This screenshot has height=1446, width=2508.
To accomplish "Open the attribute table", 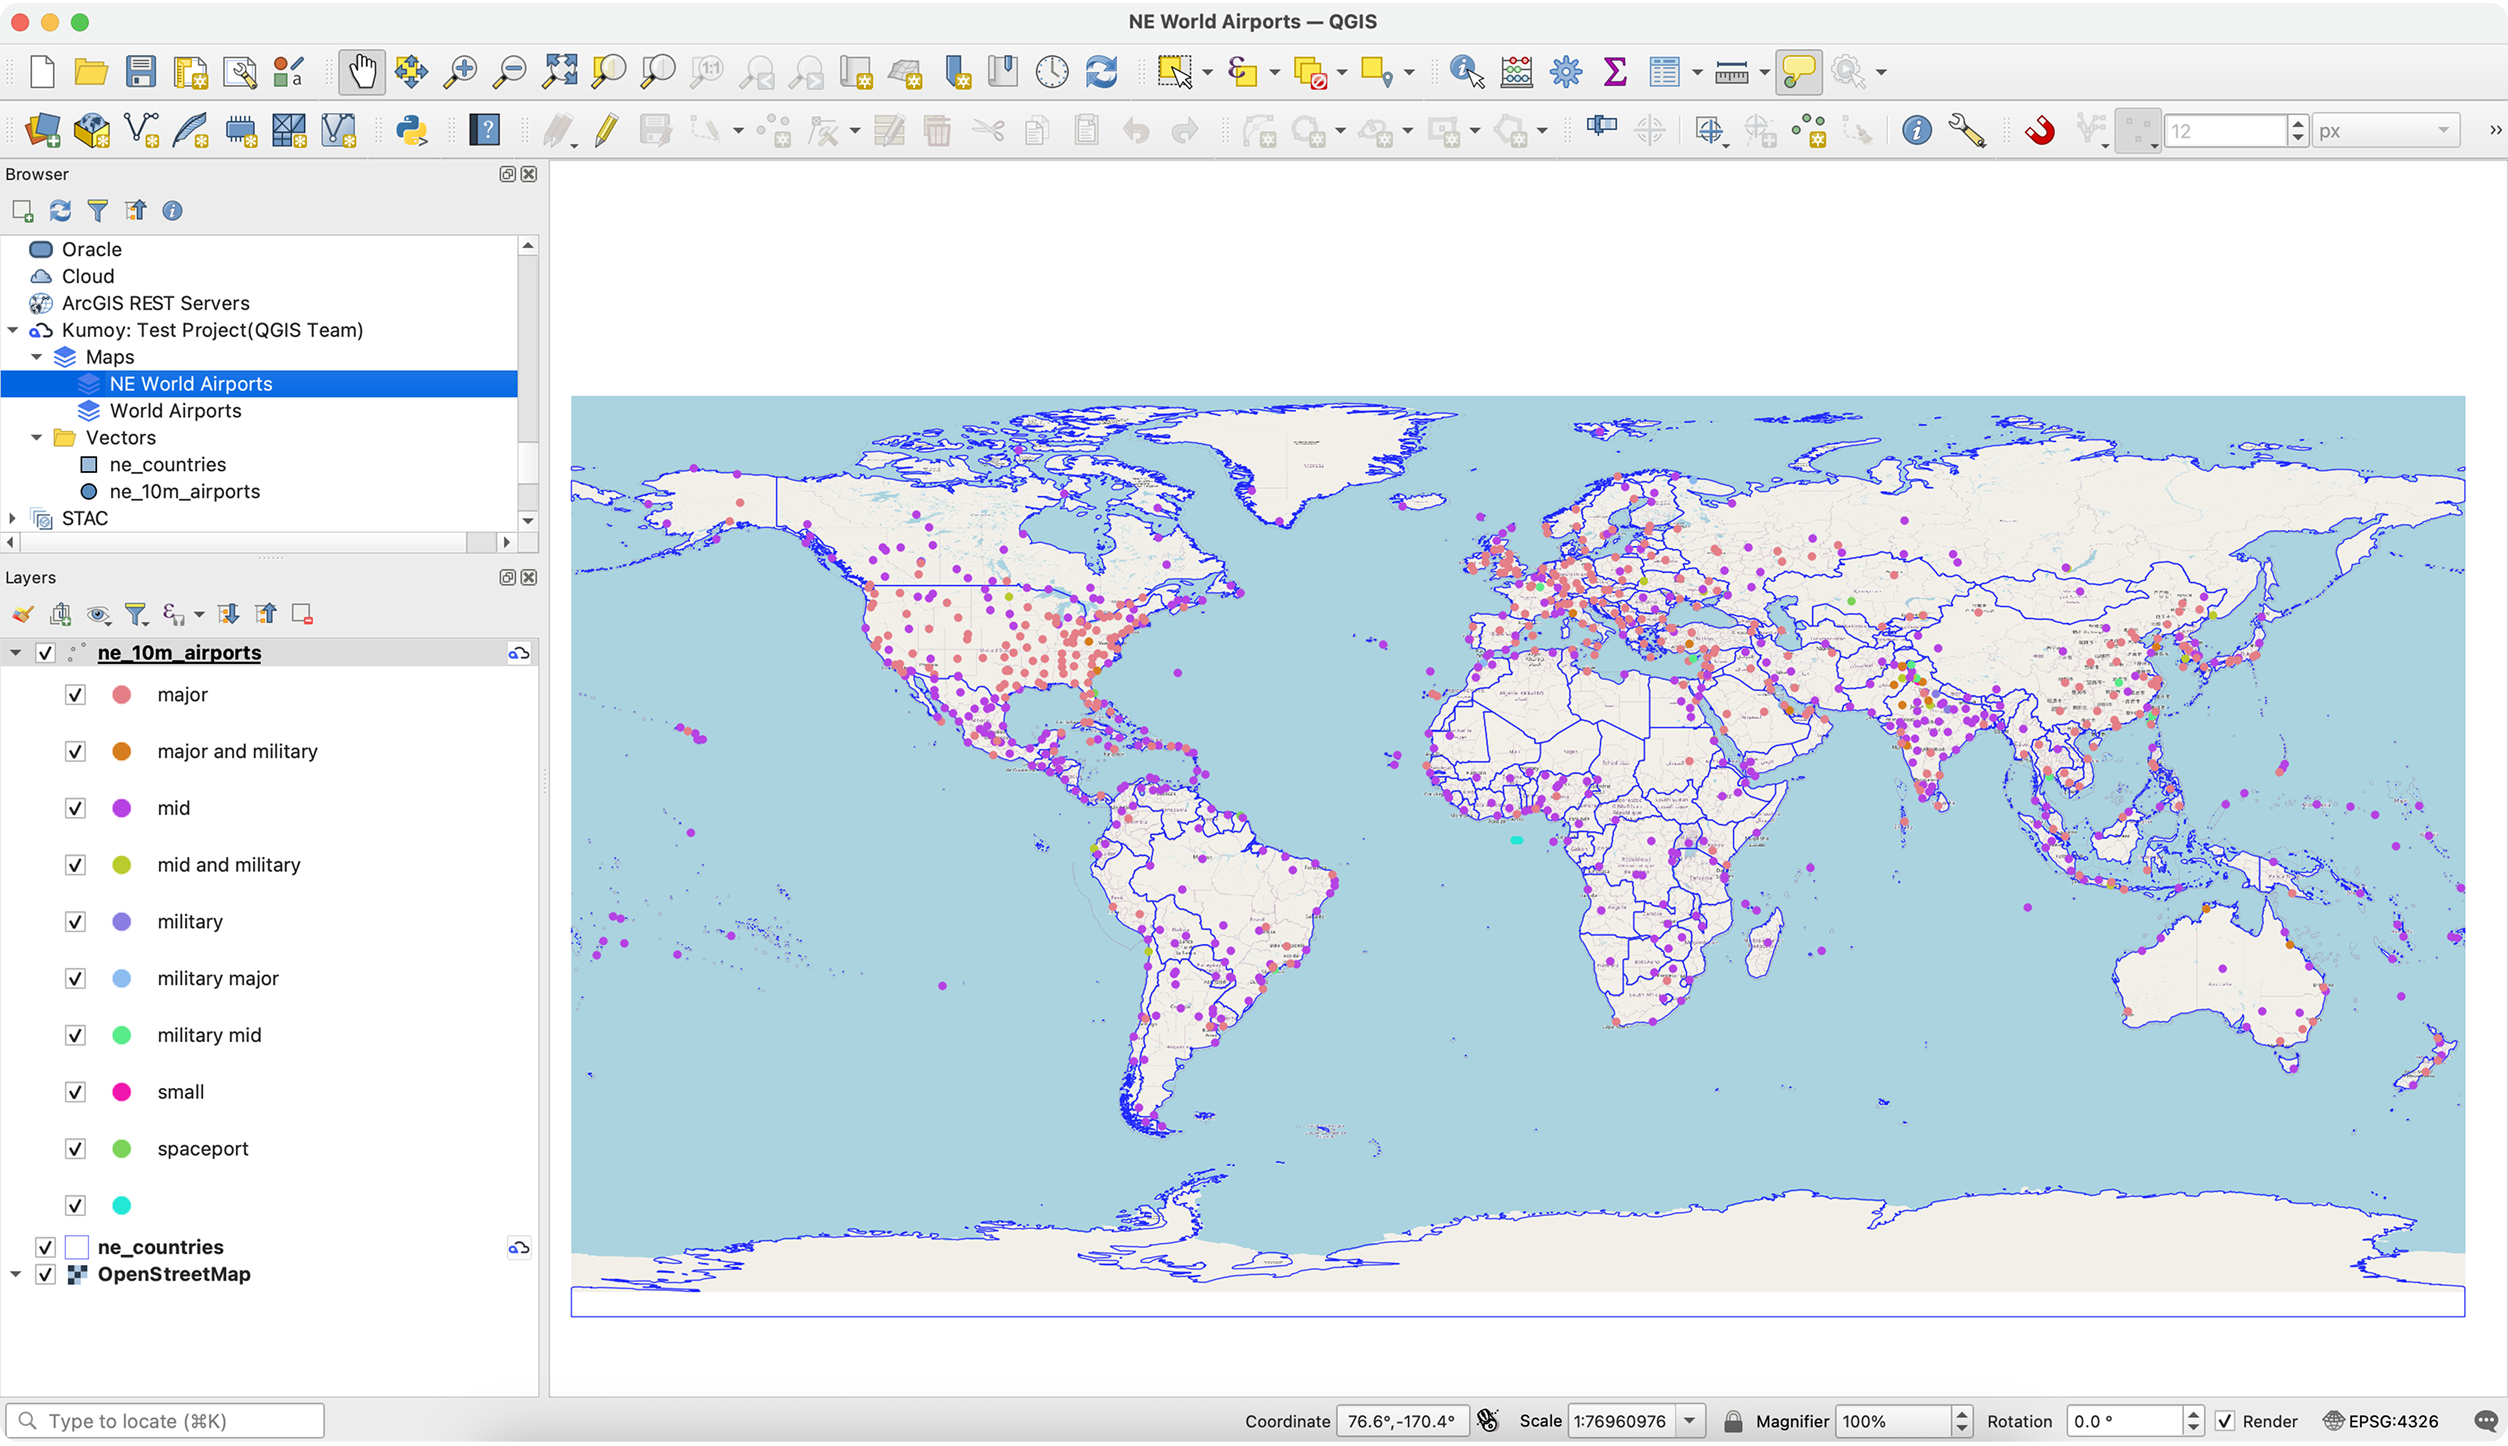I will pyautogui.click(x=1666, y=71).
